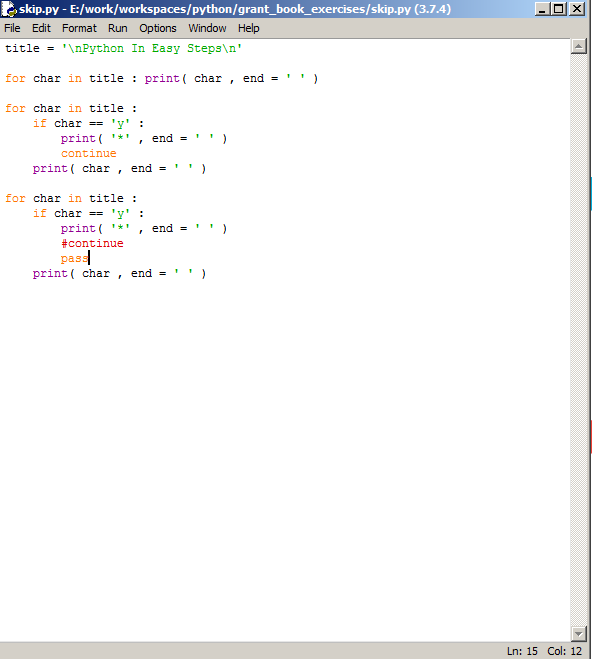592x659 pixels.
Task: Close the skip.py window
Action: pos(577,9)
